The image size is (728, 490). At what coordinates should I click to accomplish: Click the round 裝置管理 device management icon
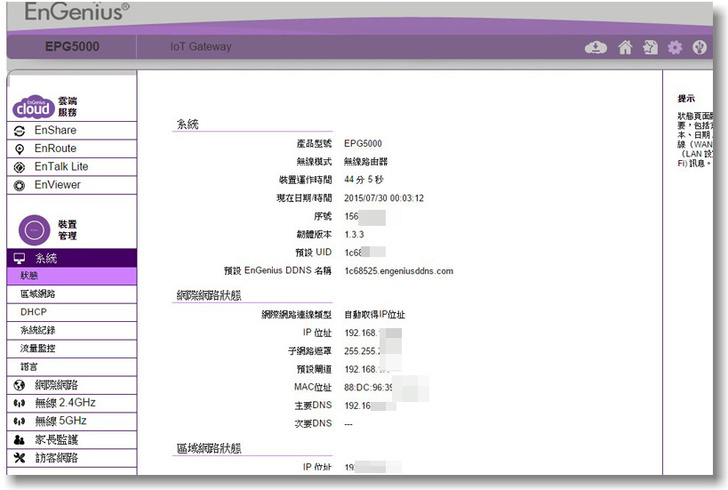coord(33,229)
